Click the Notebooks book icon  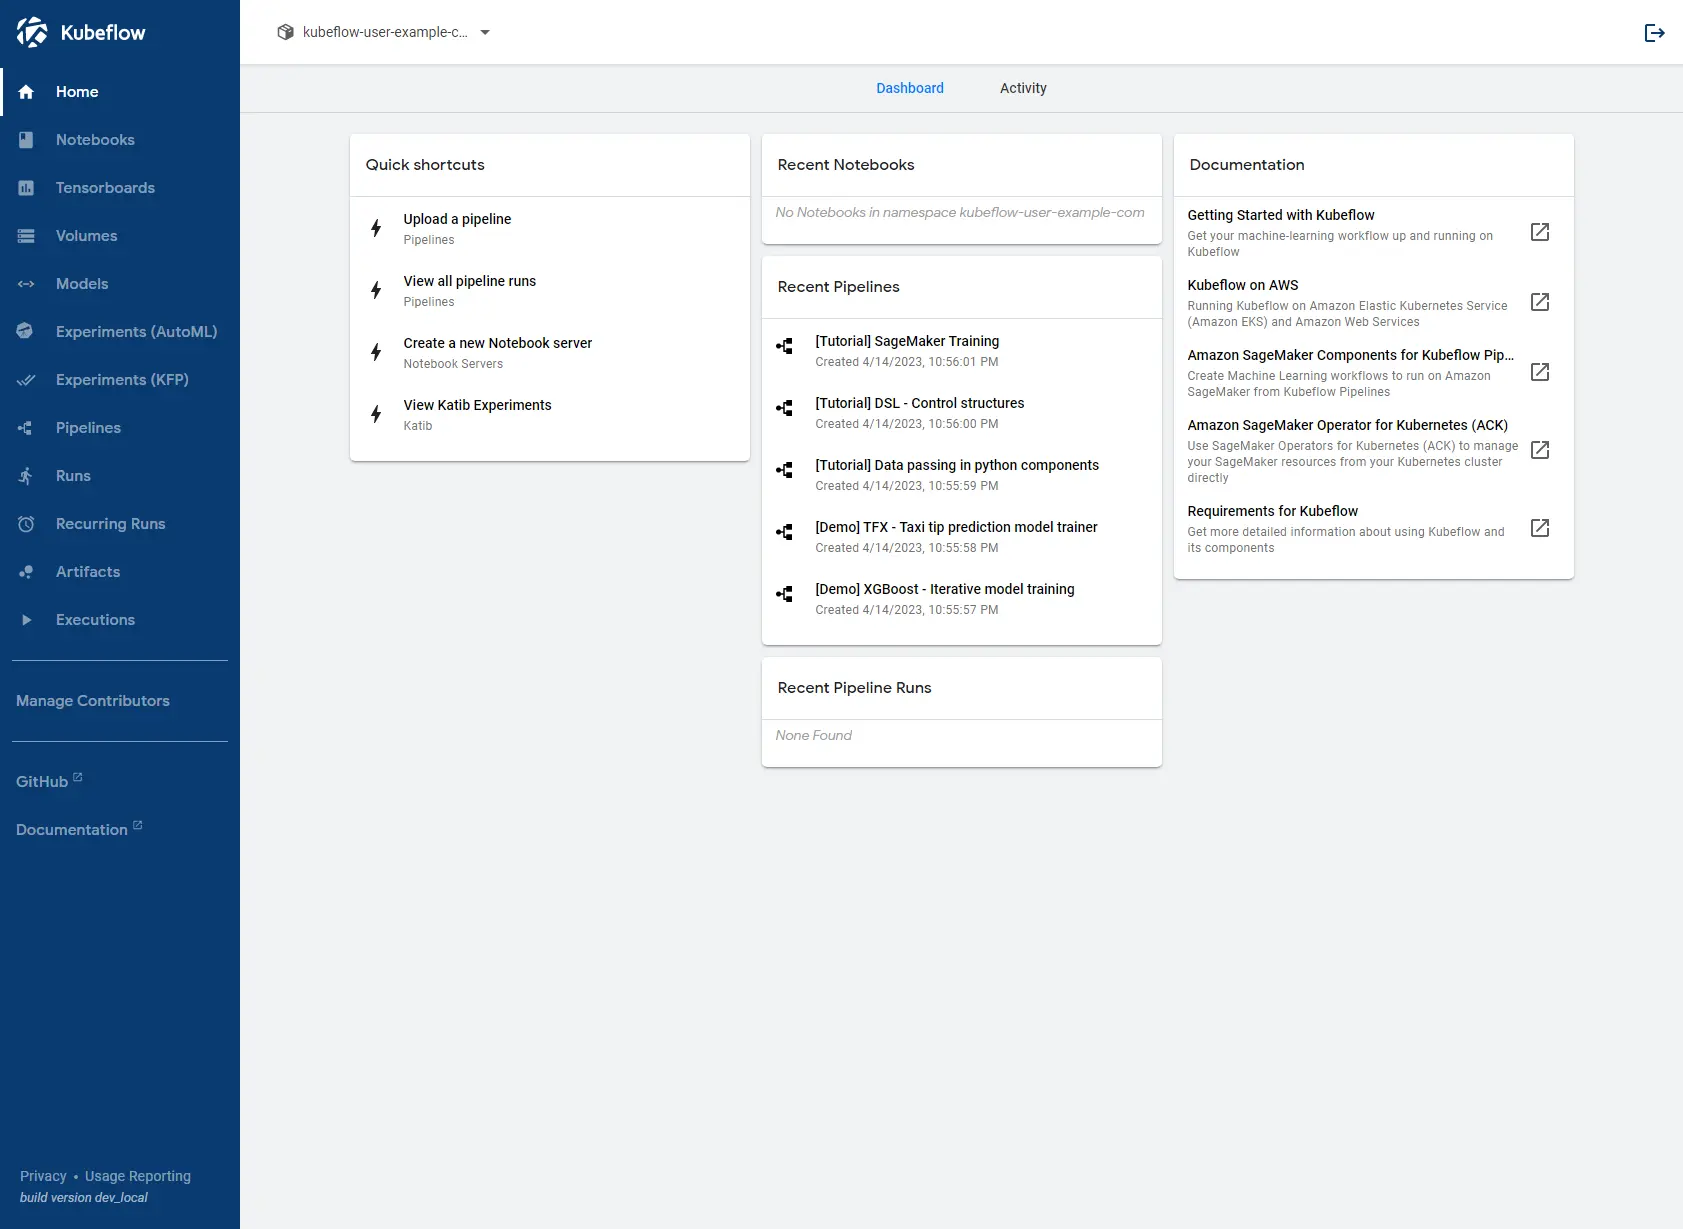26,140
